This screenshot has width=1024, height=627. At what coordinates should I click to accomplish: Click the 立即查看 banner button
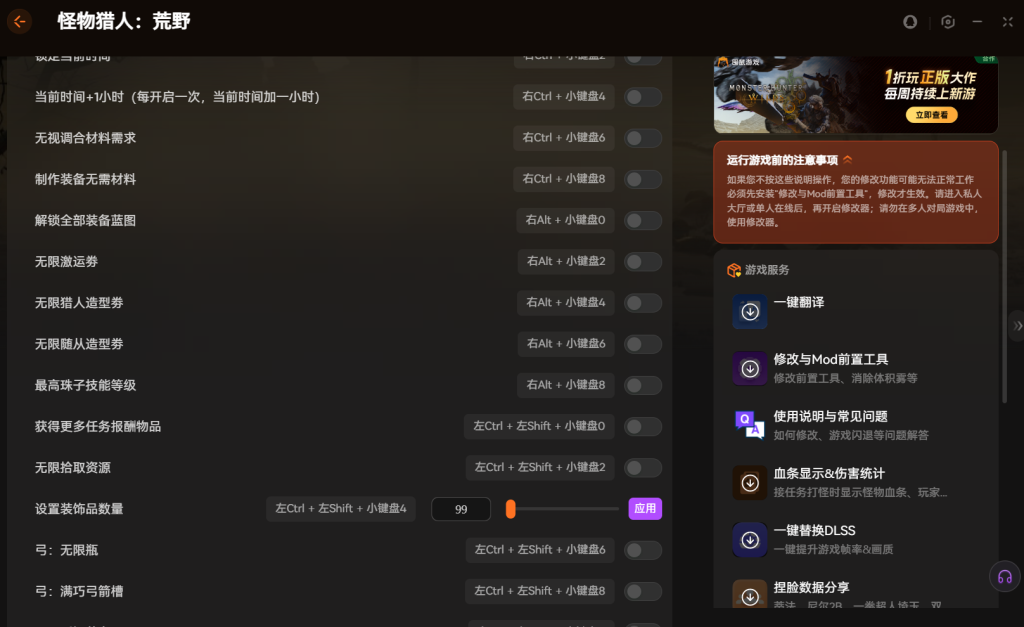tap(930, 115)
